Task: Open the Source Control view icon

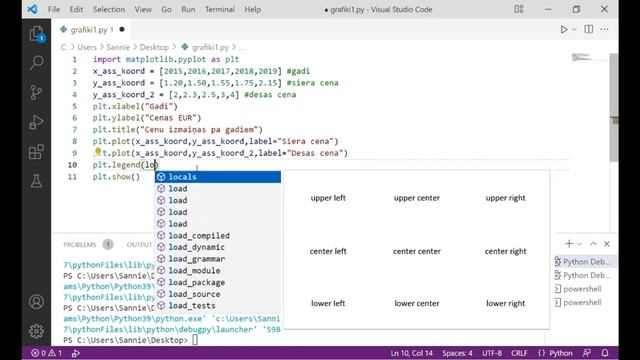Action: [36, 92]
